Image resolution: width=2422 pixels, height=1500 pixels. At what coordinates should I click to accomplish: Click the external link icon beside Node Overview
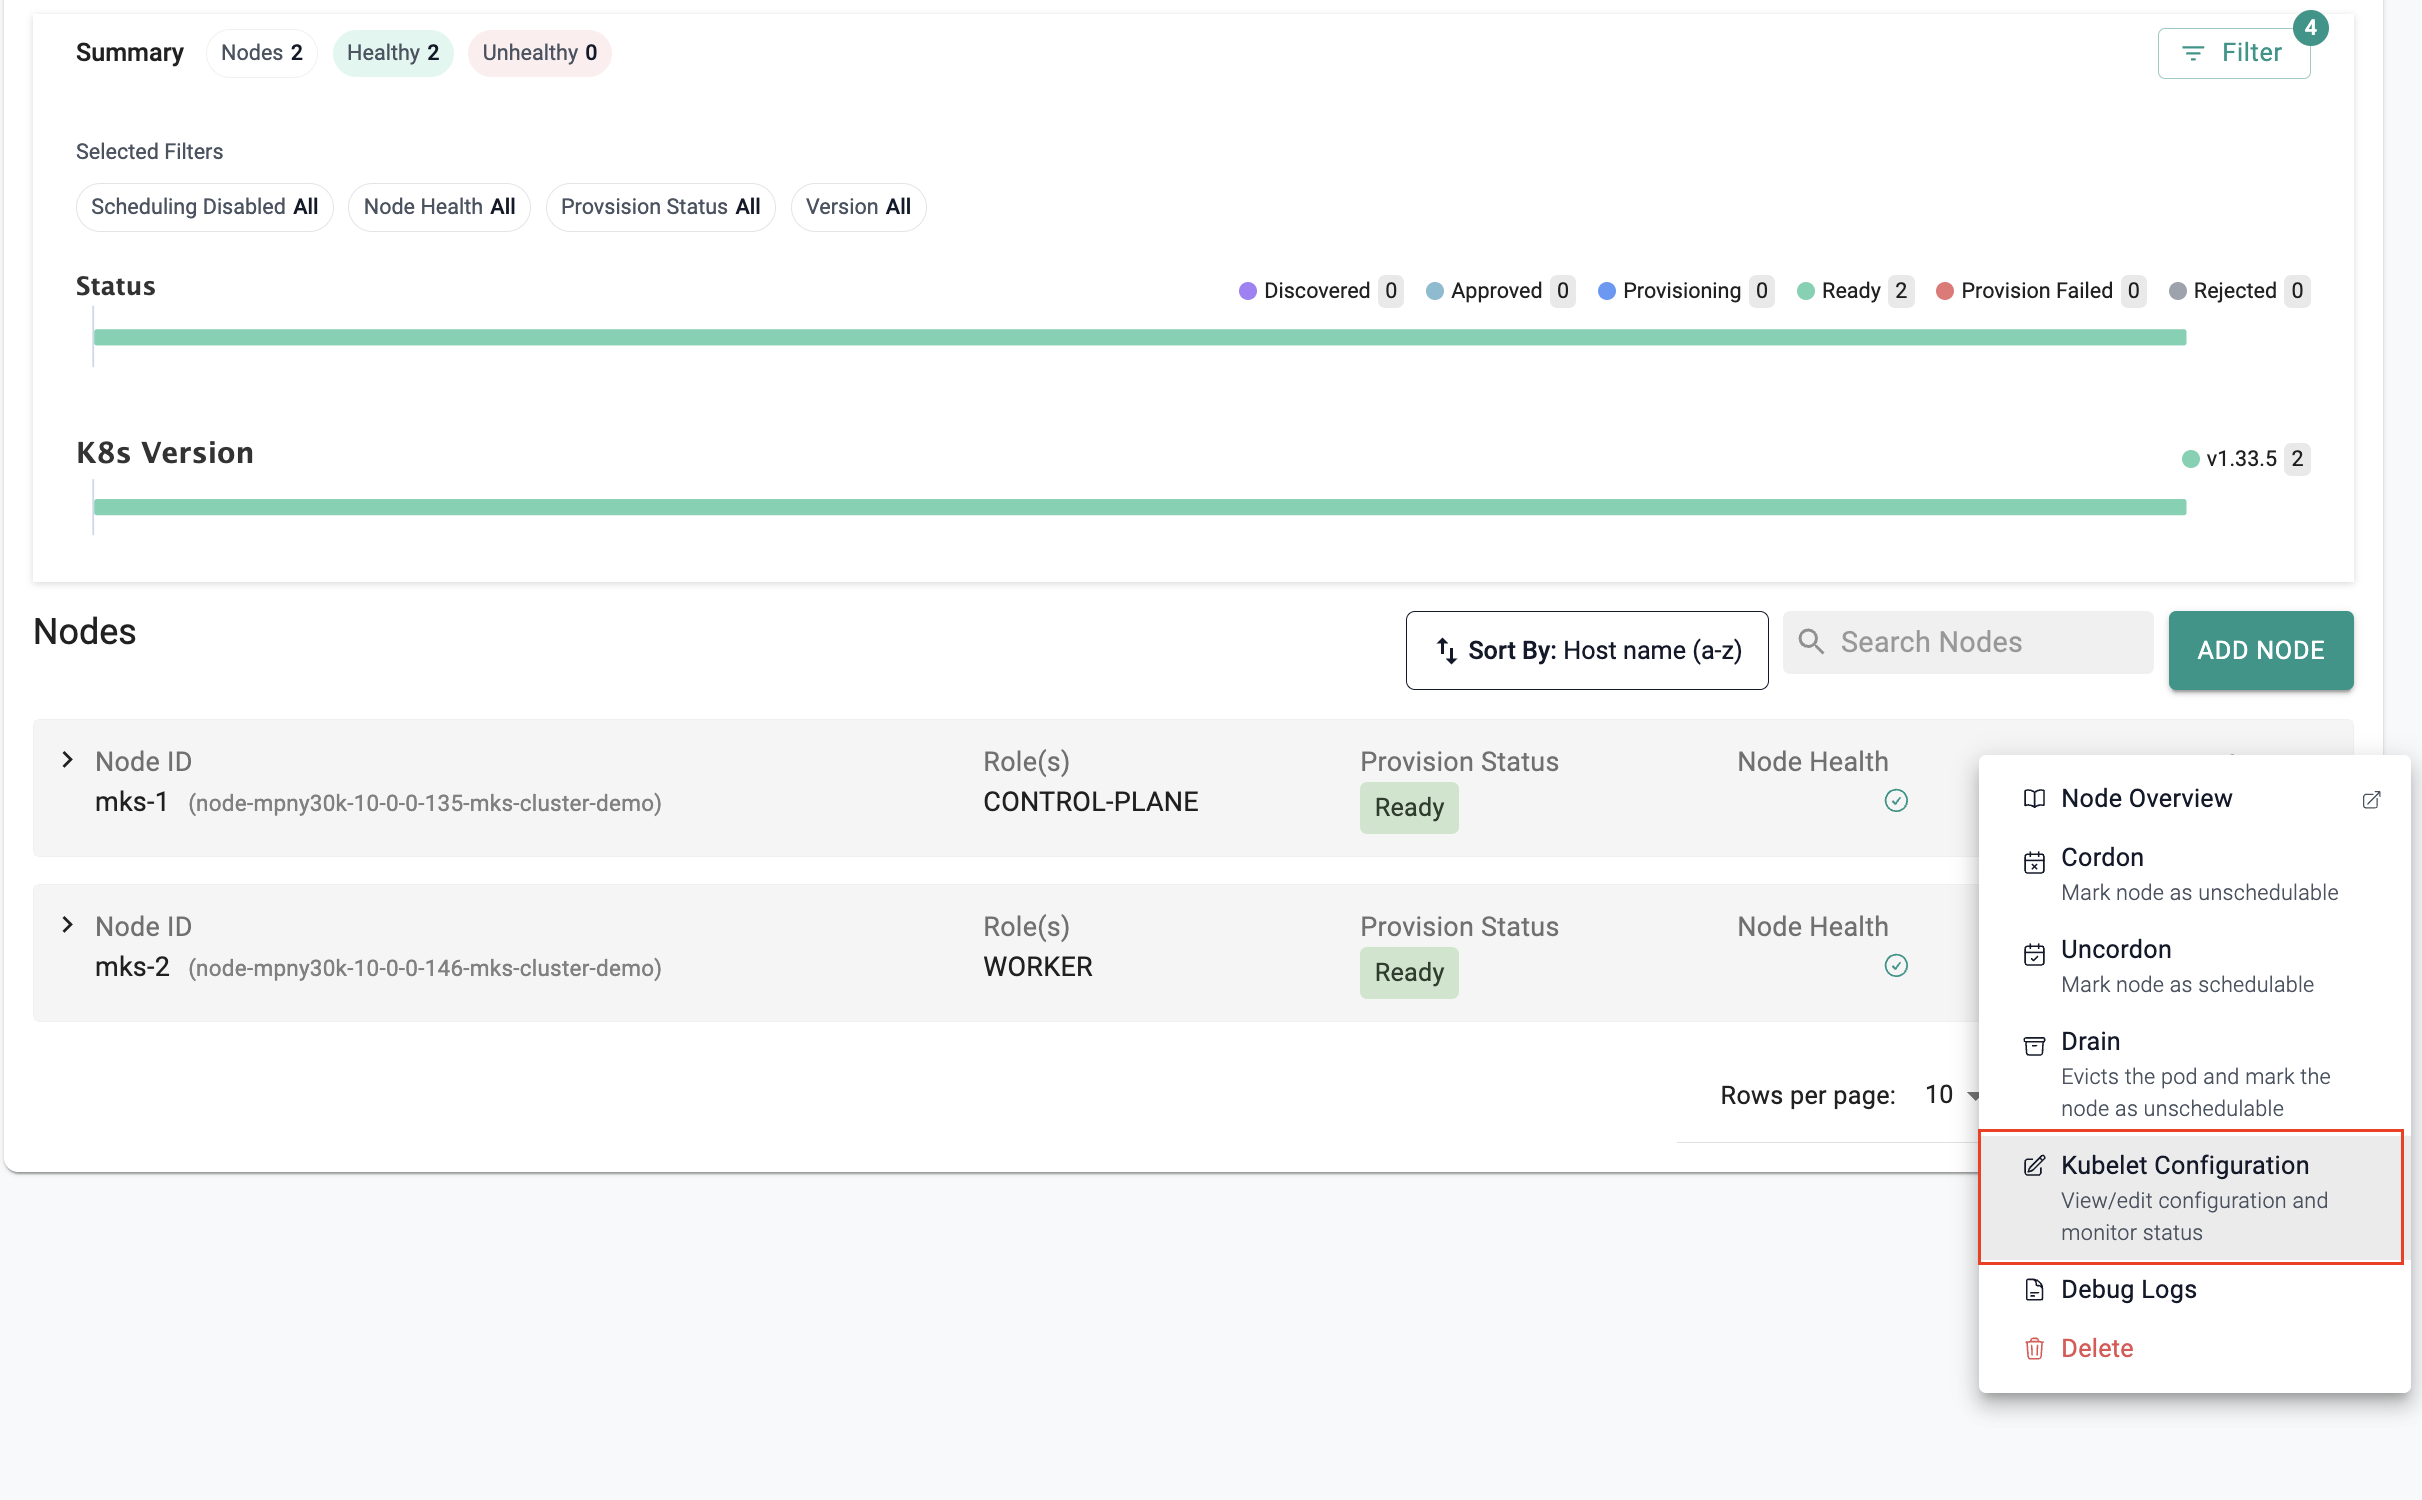pos(2371,800)
